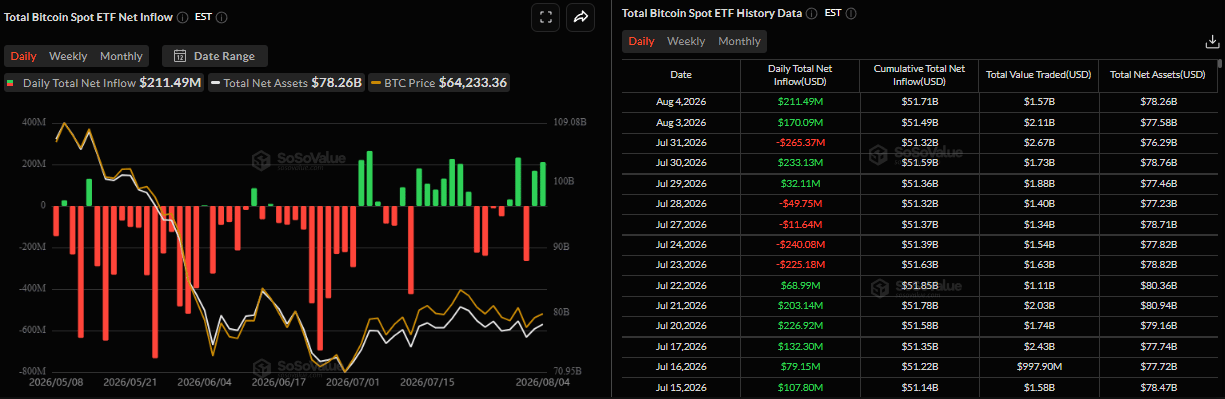Click the $997.90M value traded cell
The height and width of the screenshot is (399, 1225).
tap(1038, 367)
